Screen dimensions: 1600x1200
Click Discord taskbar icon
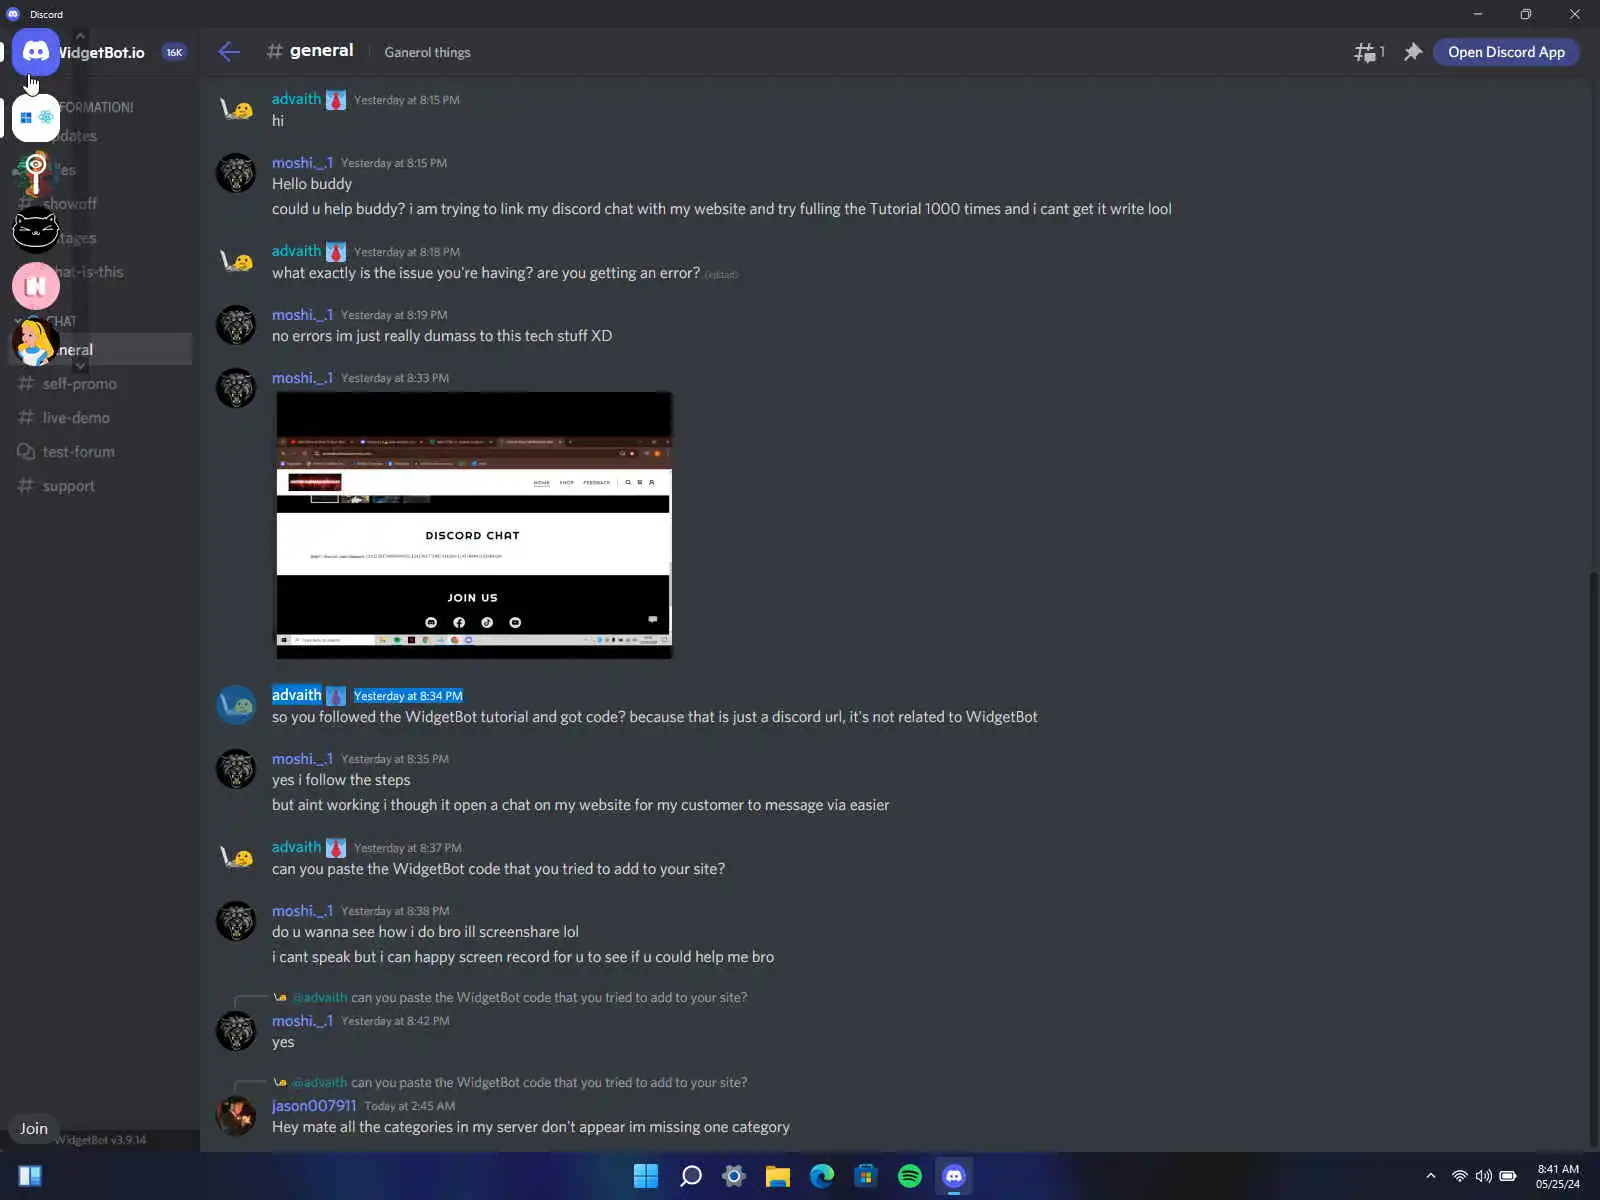[x=954, y=1176]
